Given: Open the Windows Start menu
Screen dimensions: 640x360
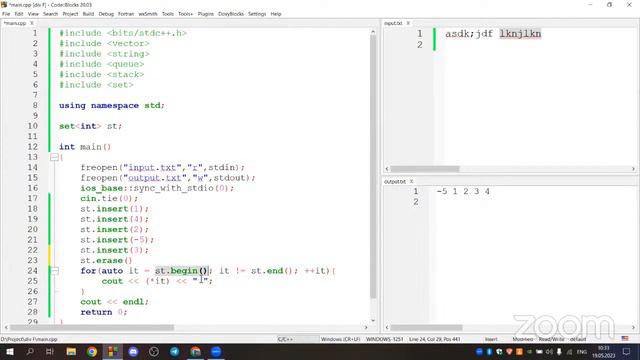Looking at the screenshot, I should click(x=9, y=351).
